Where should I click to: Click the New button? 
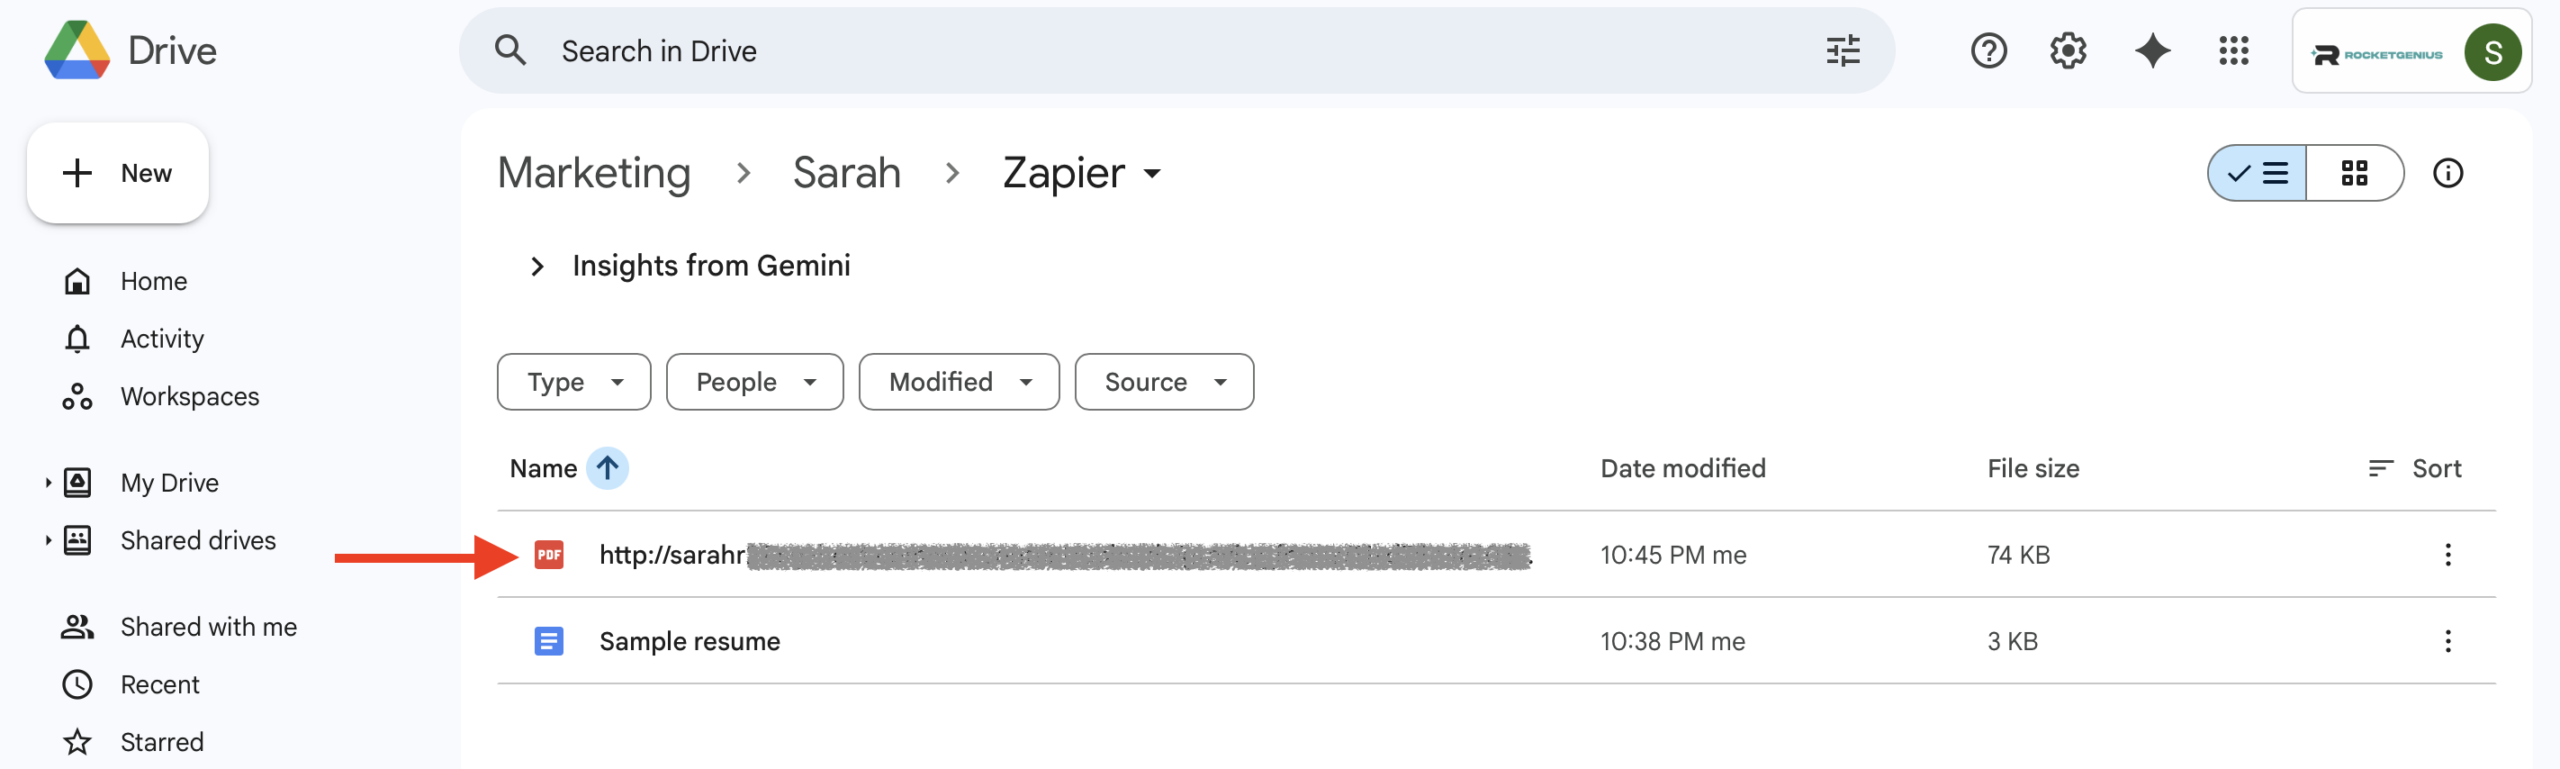[x=117, y=172]
